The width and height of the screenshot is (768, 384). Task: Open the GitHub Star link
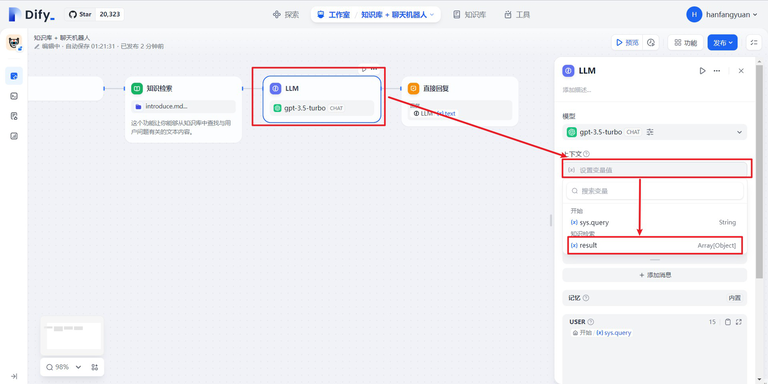(x=94, y=15)
